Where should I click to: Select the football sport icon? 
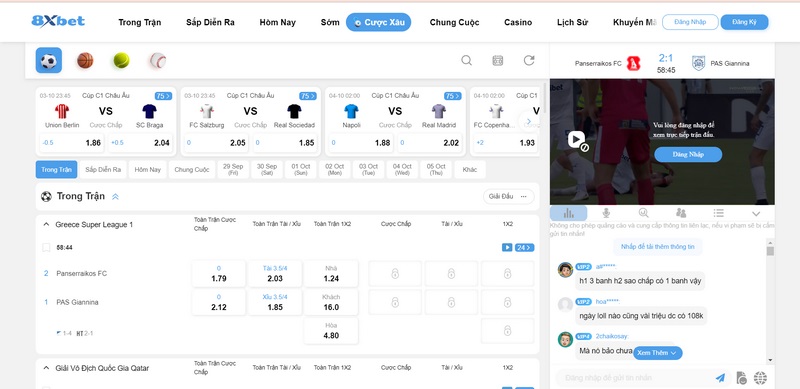(48, 61)
